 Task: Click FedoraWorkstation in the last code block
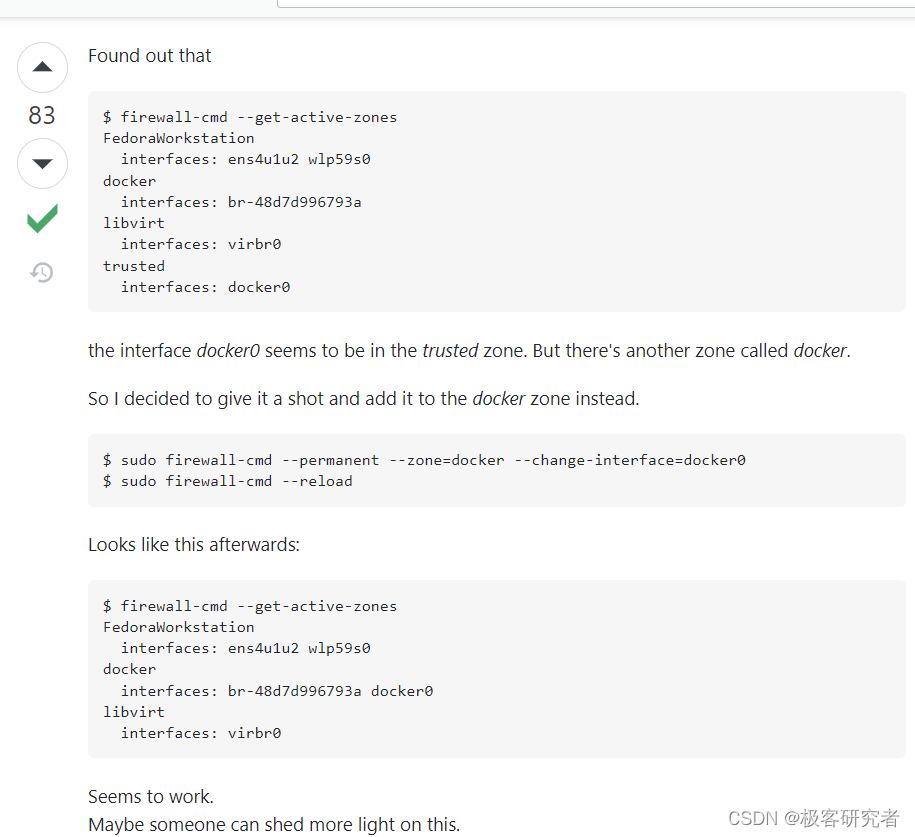click(178, 626)
